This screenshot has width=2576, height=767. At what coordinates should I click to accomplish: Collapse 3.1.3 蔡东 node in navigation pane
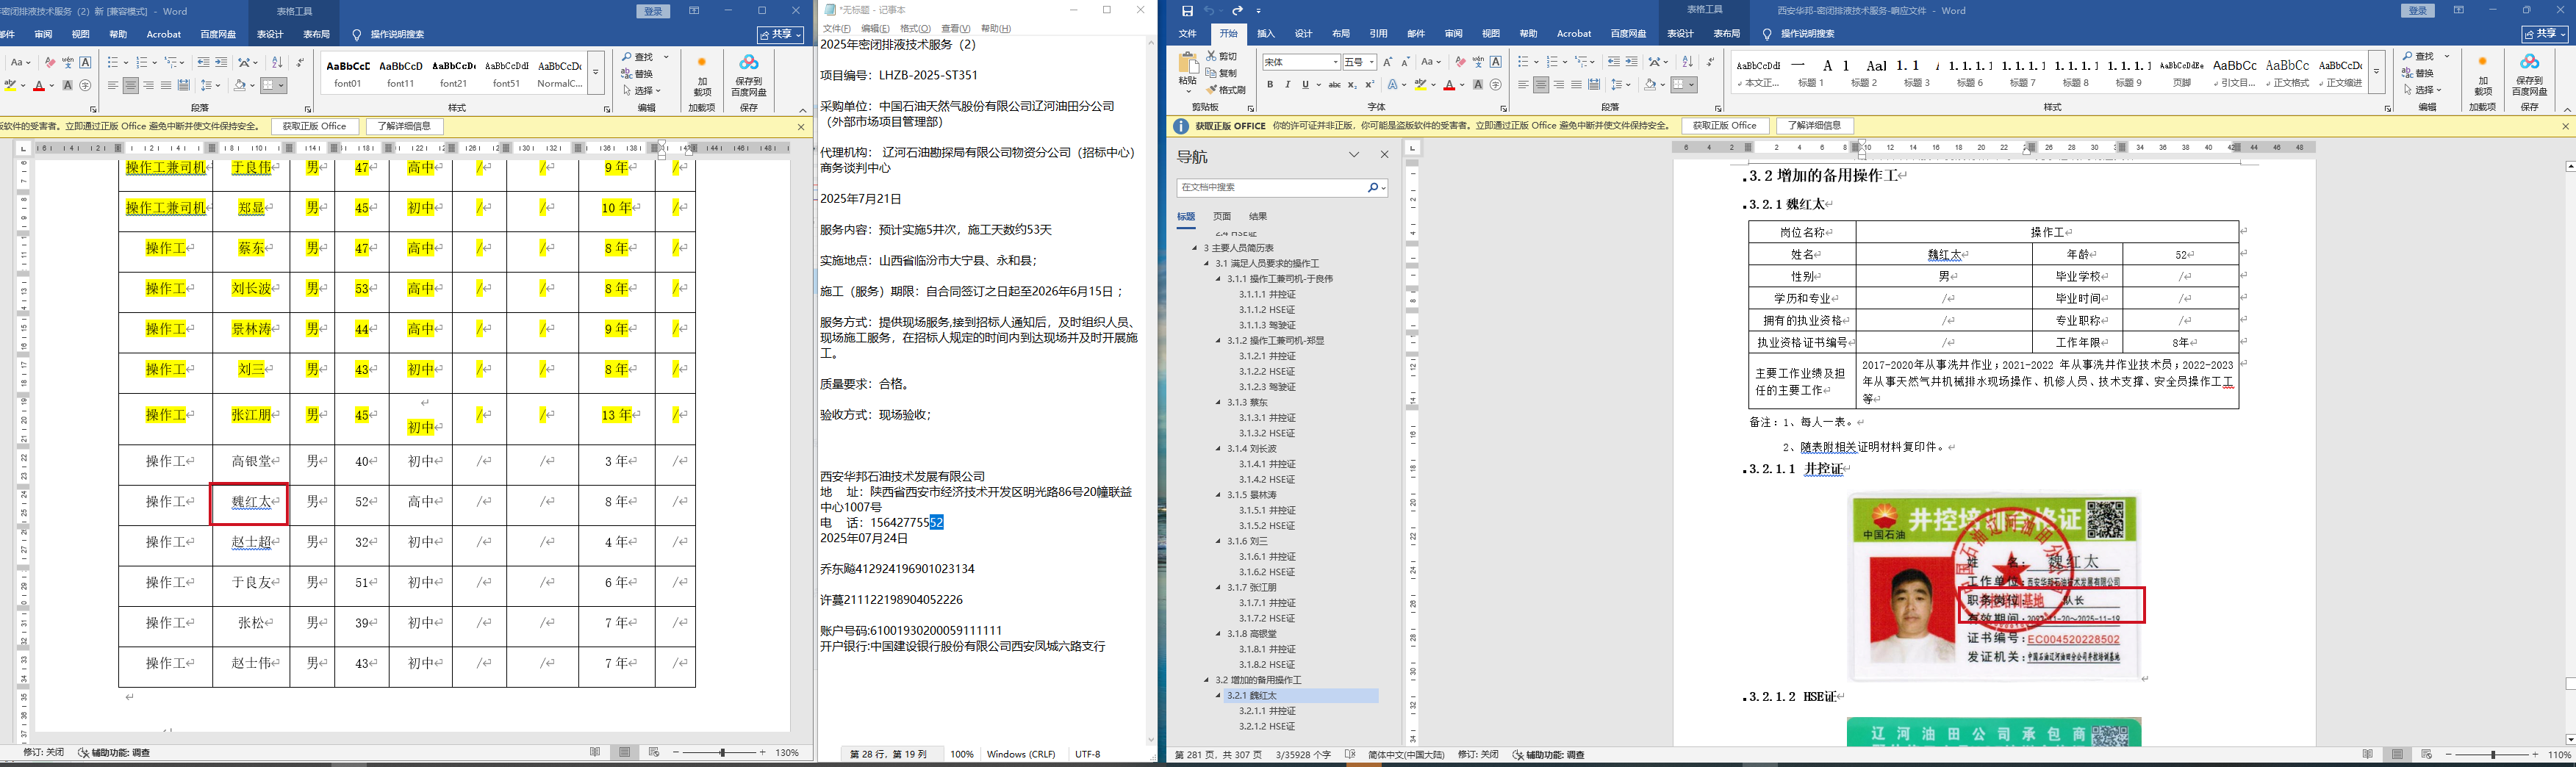pos(1218,402)
